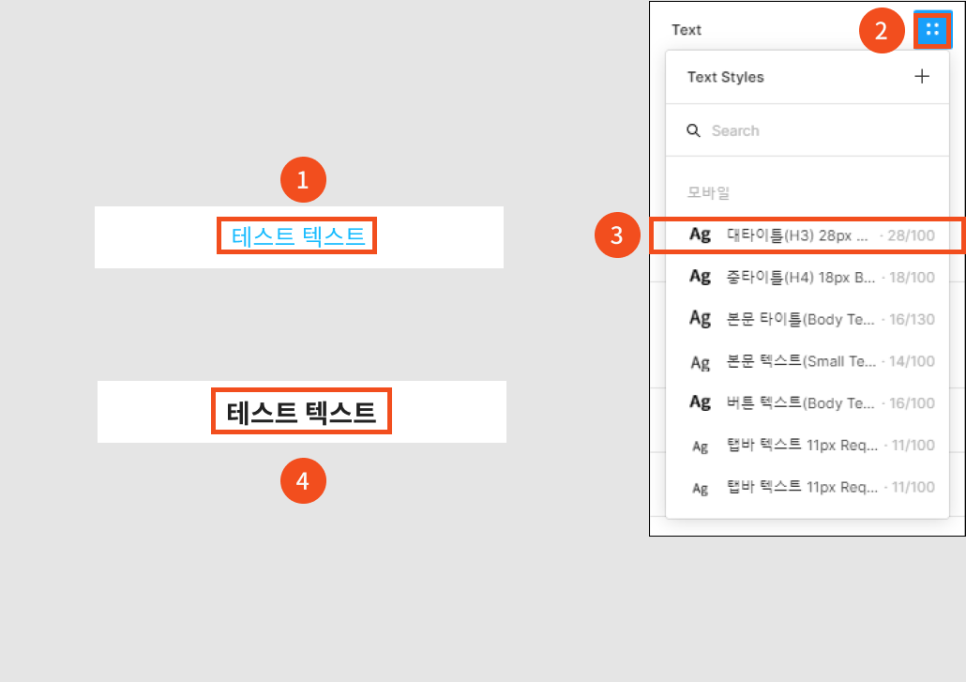Click the Text Styles panel title
Viewport: 966px width, 682px height.
point(725,77)
